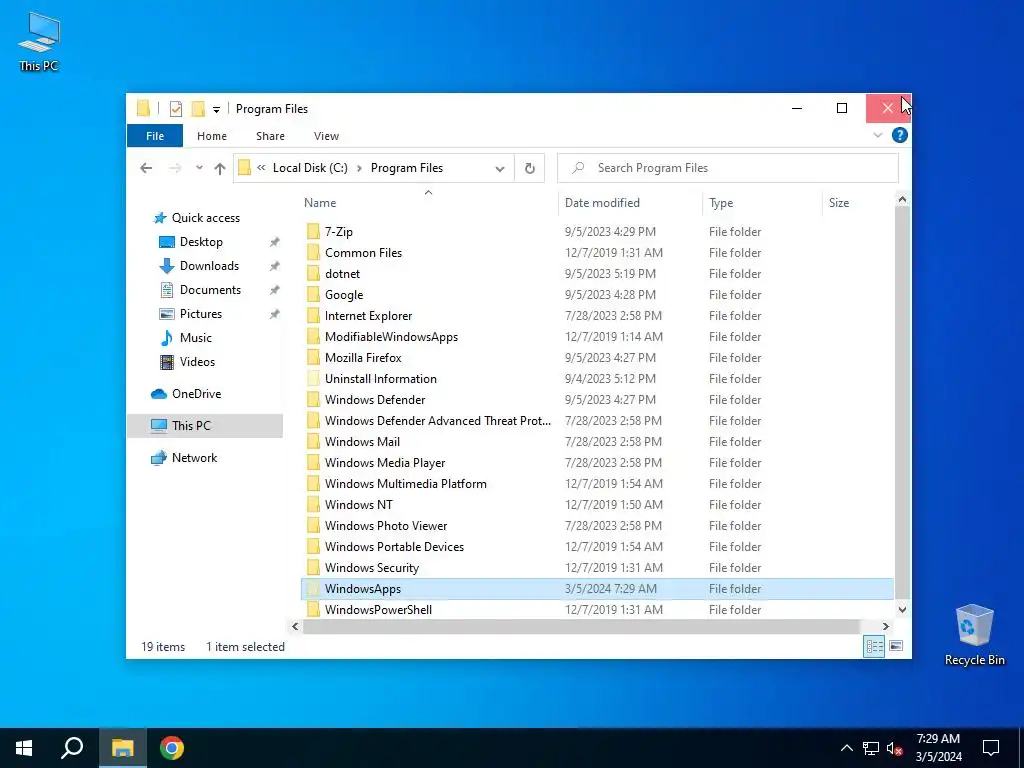Open Customize Quick Access Toolbar dropdown

[216, 110]
